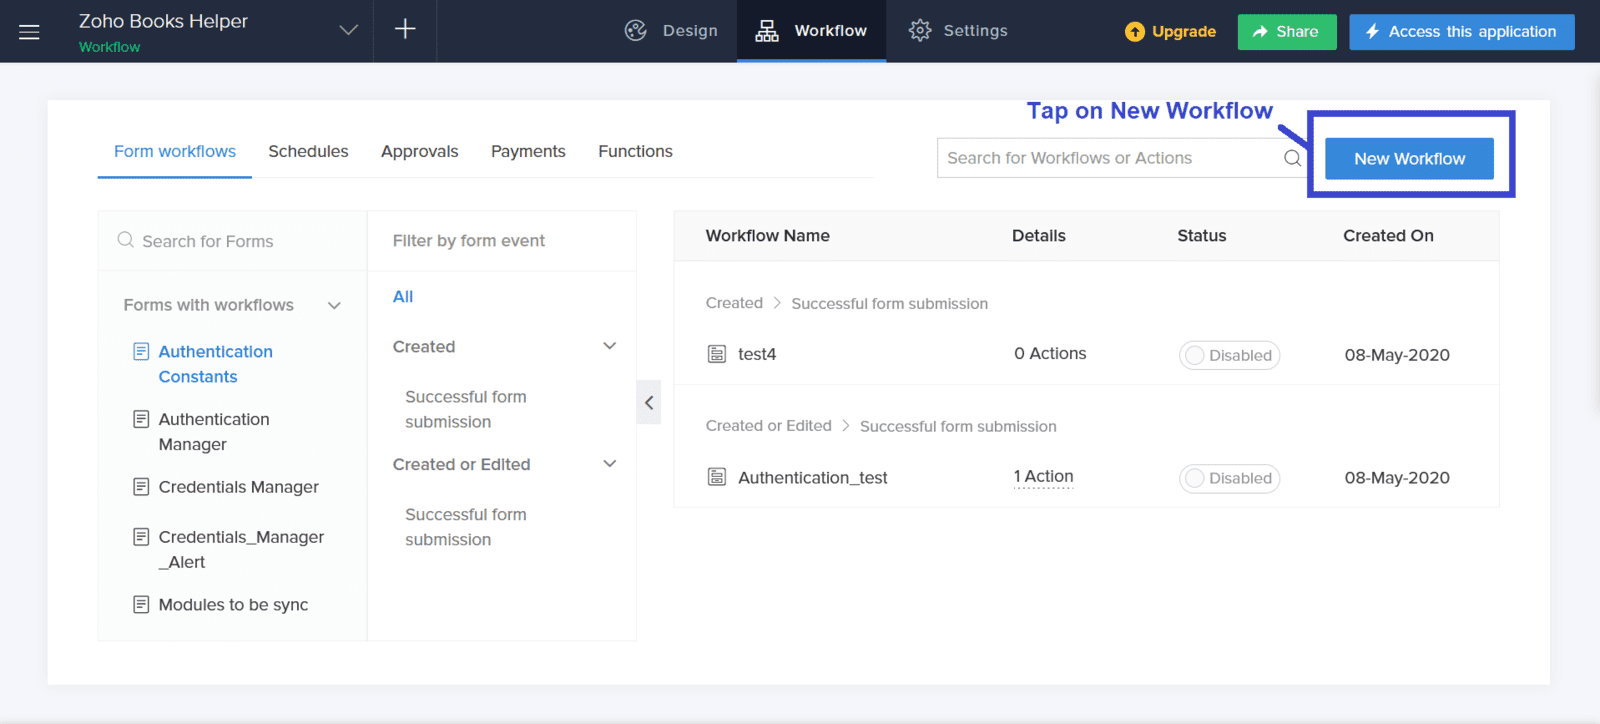This screenshot has width=1600, height=724.
Task: Select the Credentials Manager form
Action: click(x=238, y=487)
